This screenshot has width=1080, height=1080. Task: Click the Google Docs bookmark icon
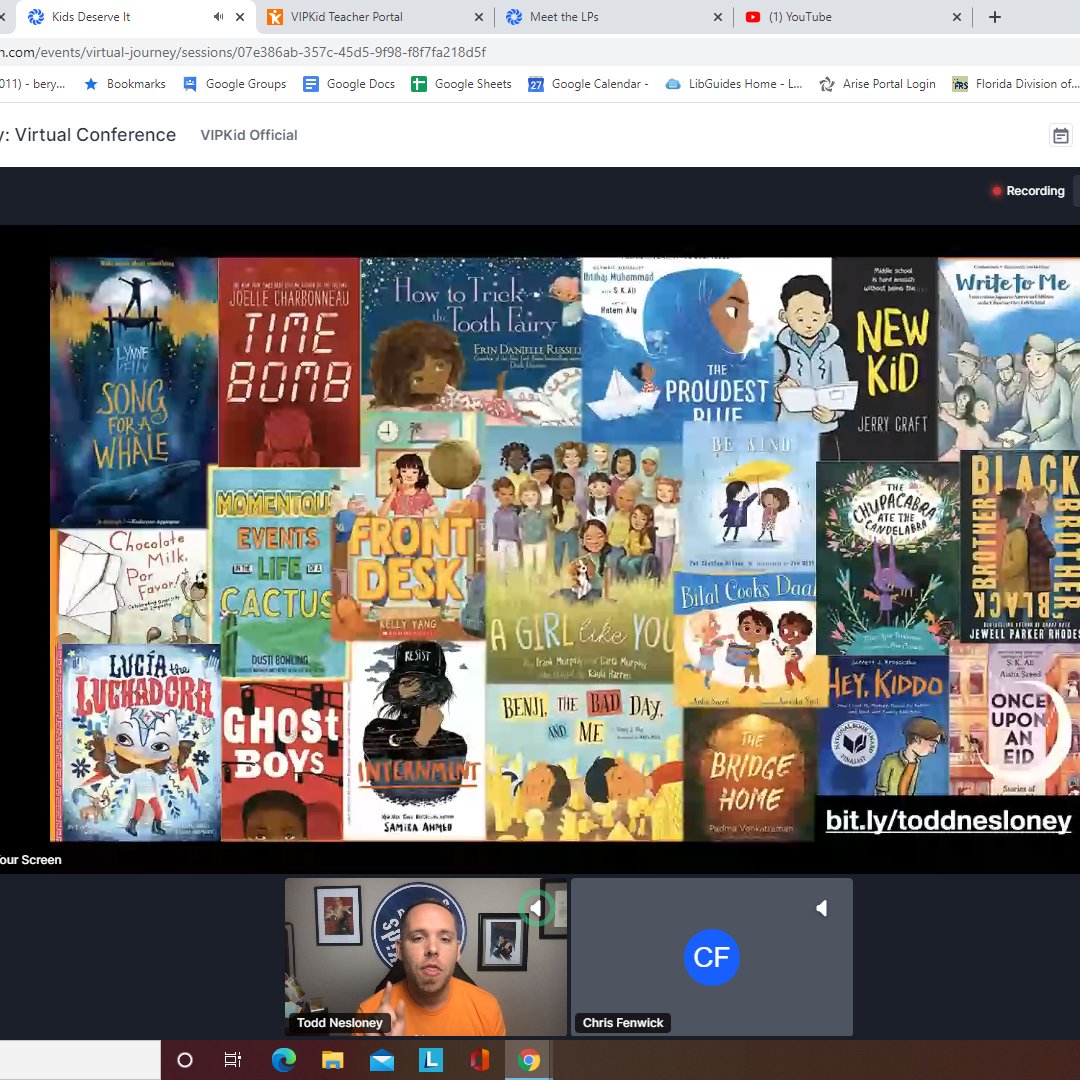coord(311,84)
